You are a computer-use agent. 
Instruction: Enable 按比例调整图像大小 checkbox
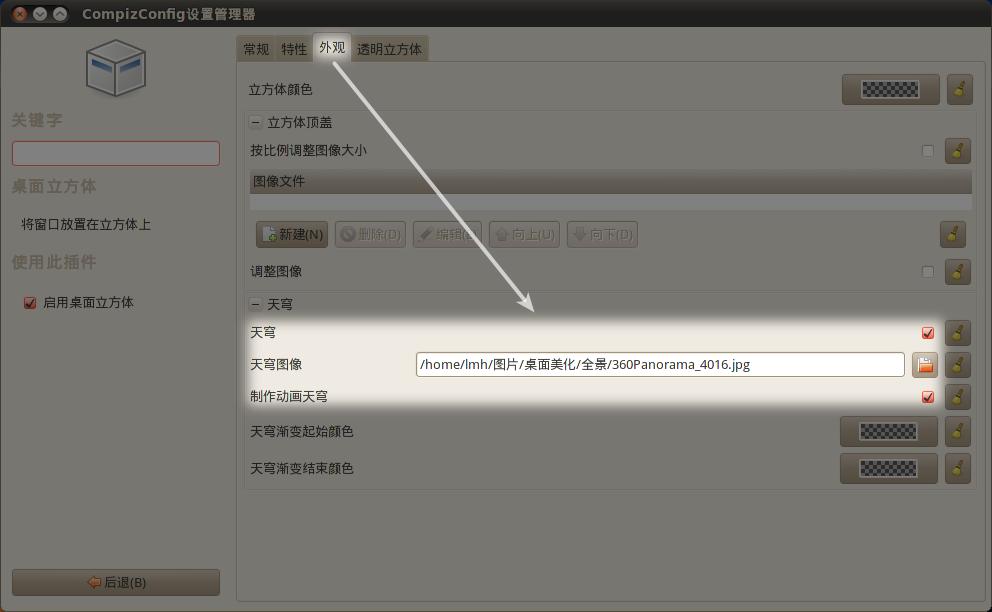tap(927, 151)
